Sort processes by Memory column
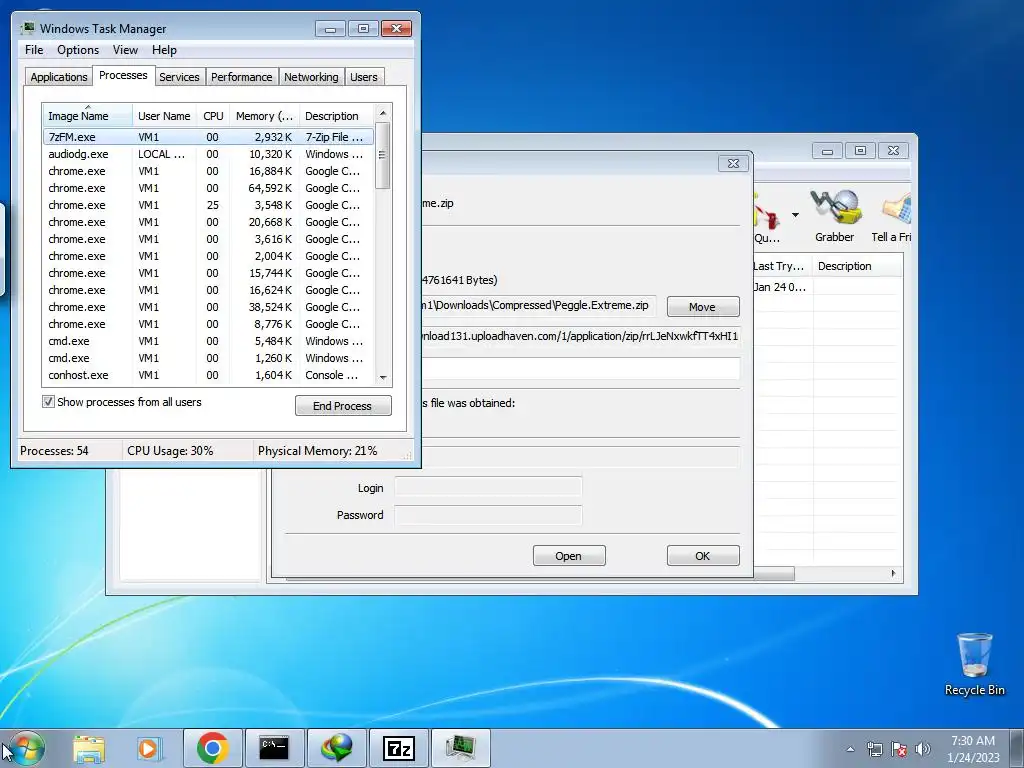This screenshot has width=1024, height=768. pos(264,116)
